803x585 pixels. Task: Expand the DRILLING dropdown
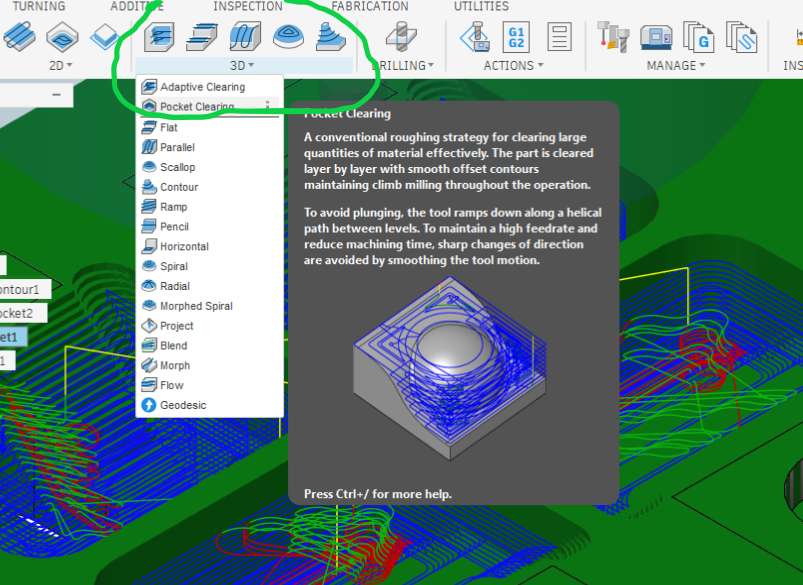[x=403, y=66]
